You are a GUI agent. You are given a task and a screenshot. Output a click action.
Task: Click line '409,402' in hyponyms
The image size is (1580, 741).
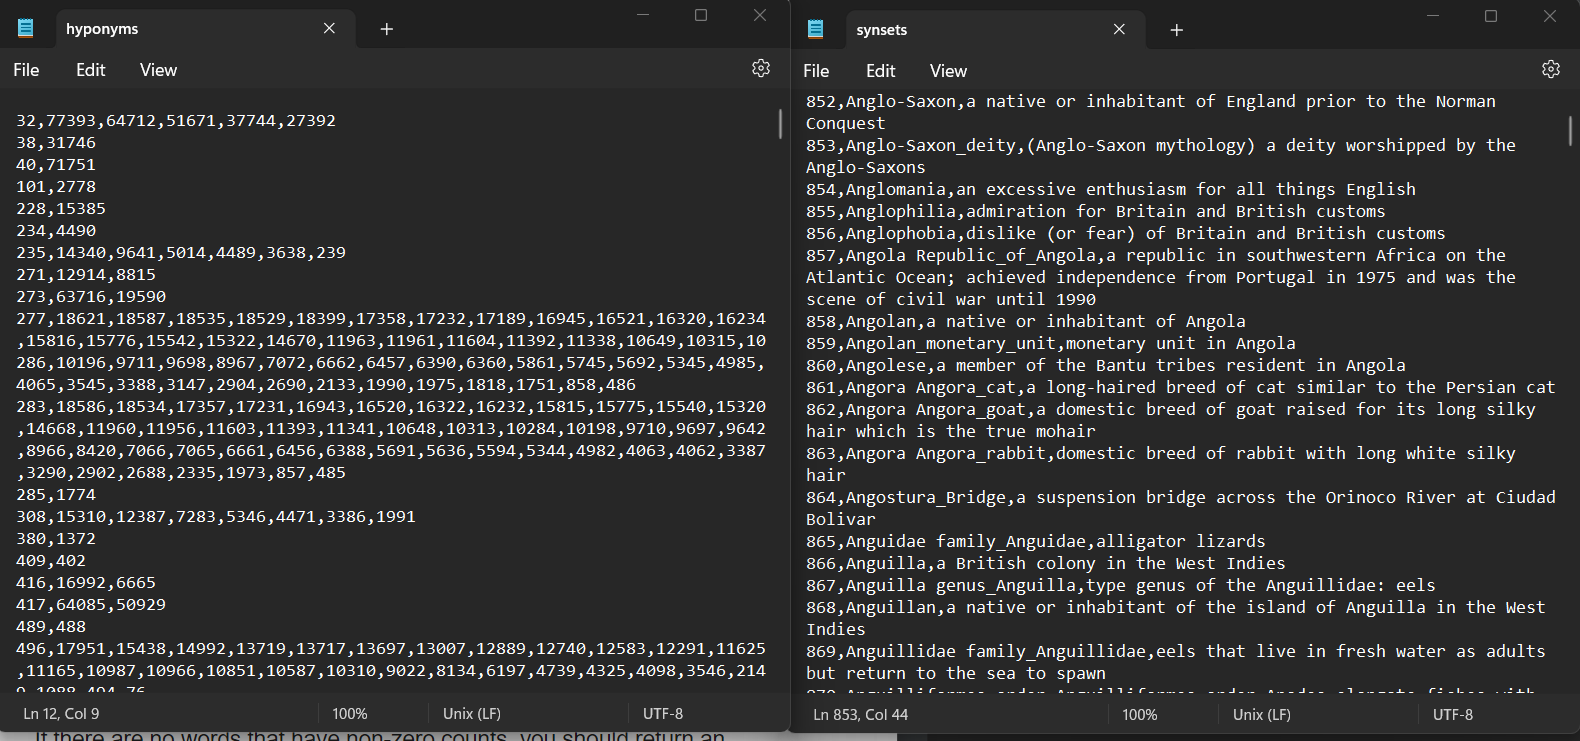pyautogui.click(x=51, y=561)
